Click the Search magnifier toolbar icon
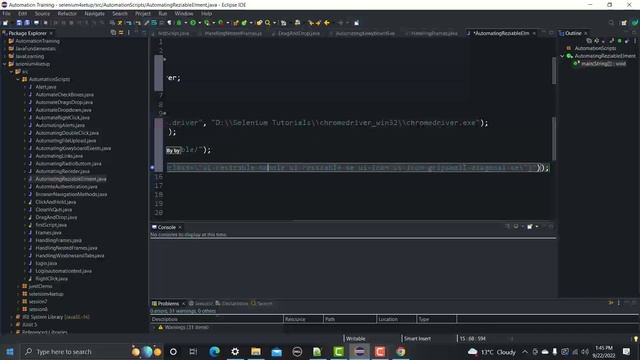This screenshot has width=640, height=360. (x=268, y=23)
